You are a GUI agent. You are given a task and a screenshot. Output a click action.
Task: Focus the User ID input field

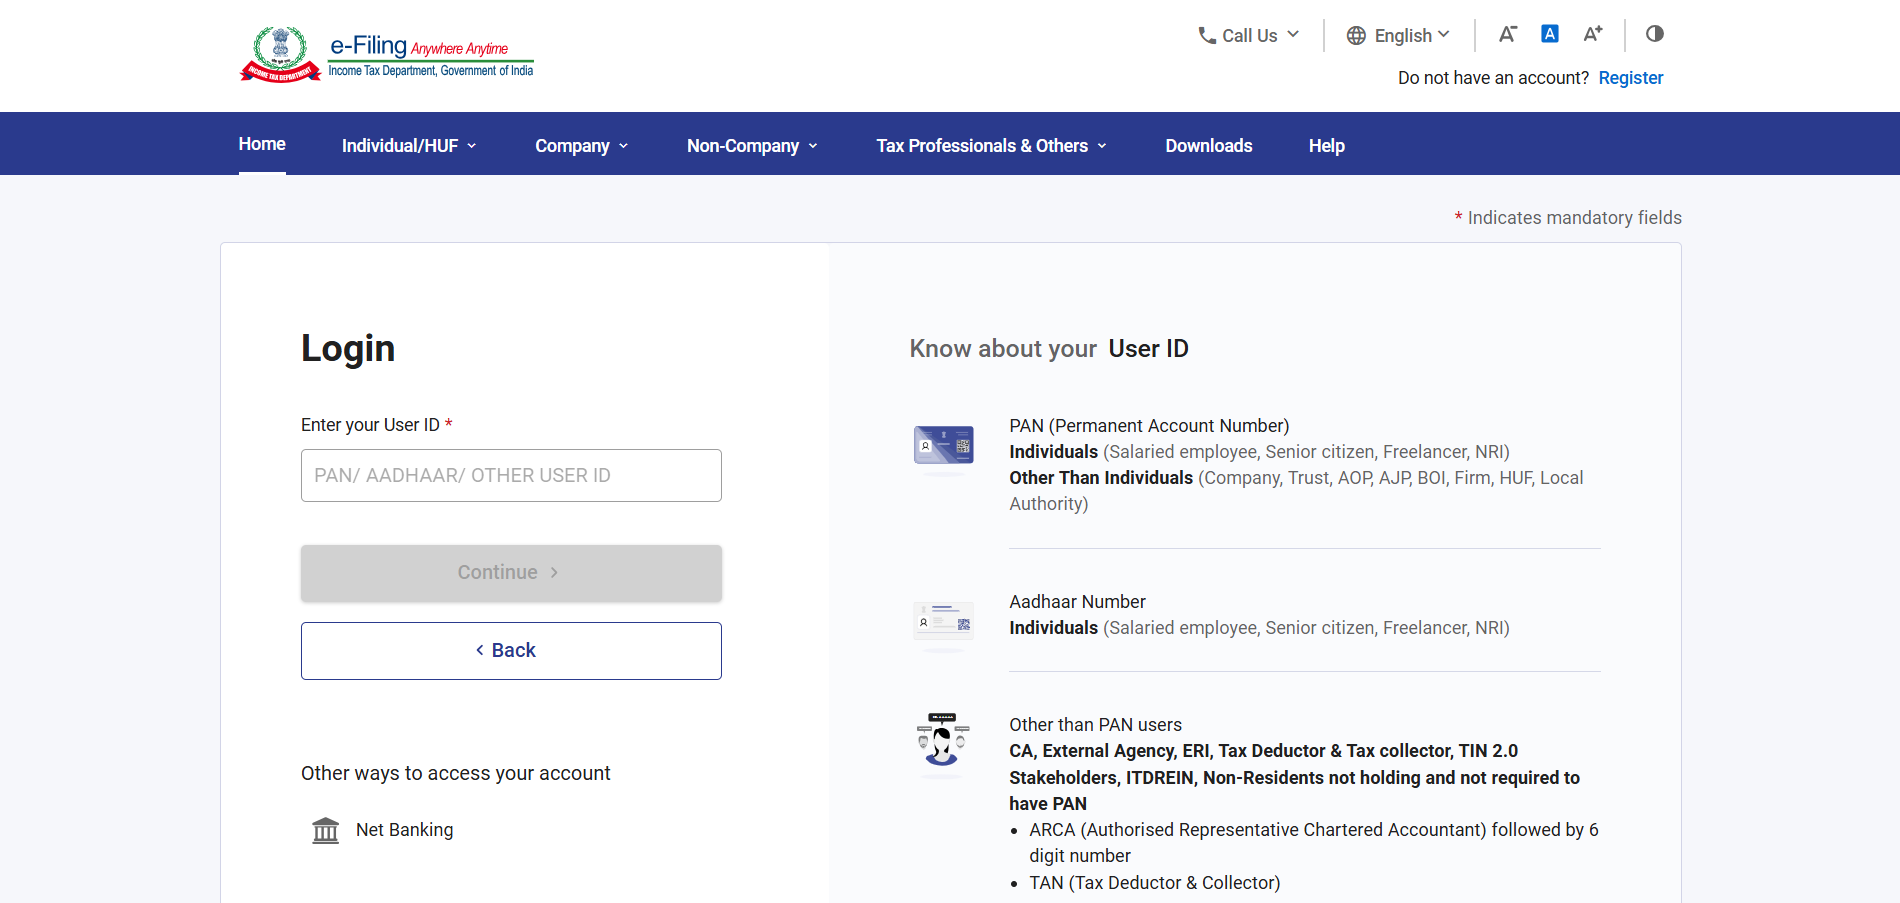(x=511, y=476)
